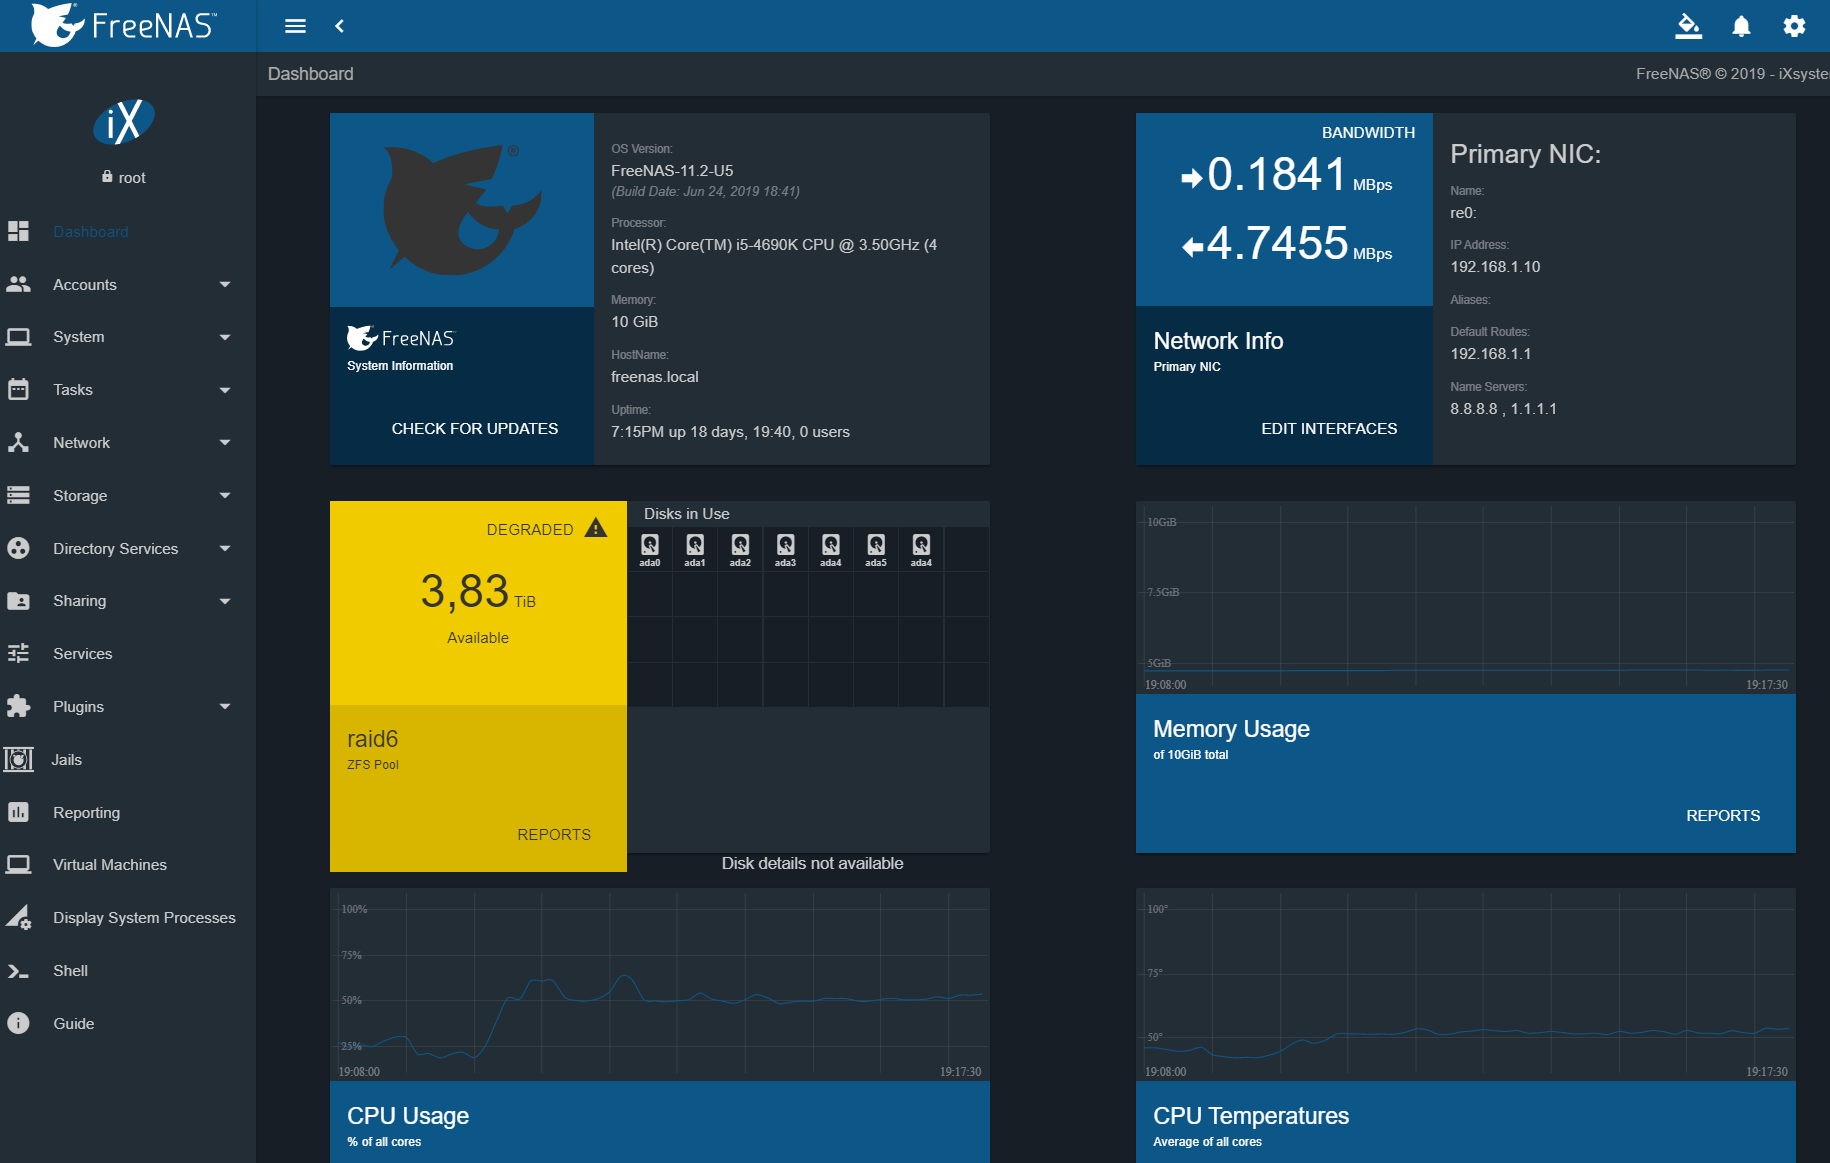
Task: Click EDIT INTERFACES button
Action: coord(1329,428)
